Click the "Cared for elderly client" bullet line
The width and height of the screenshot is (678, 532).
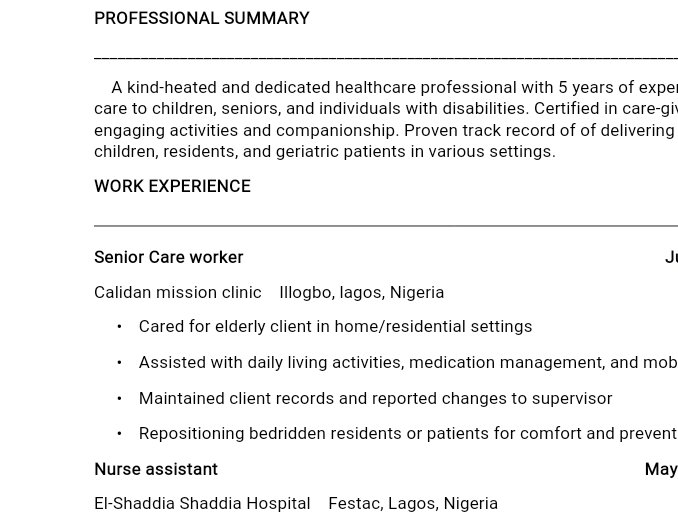click(x=335, y=326)
